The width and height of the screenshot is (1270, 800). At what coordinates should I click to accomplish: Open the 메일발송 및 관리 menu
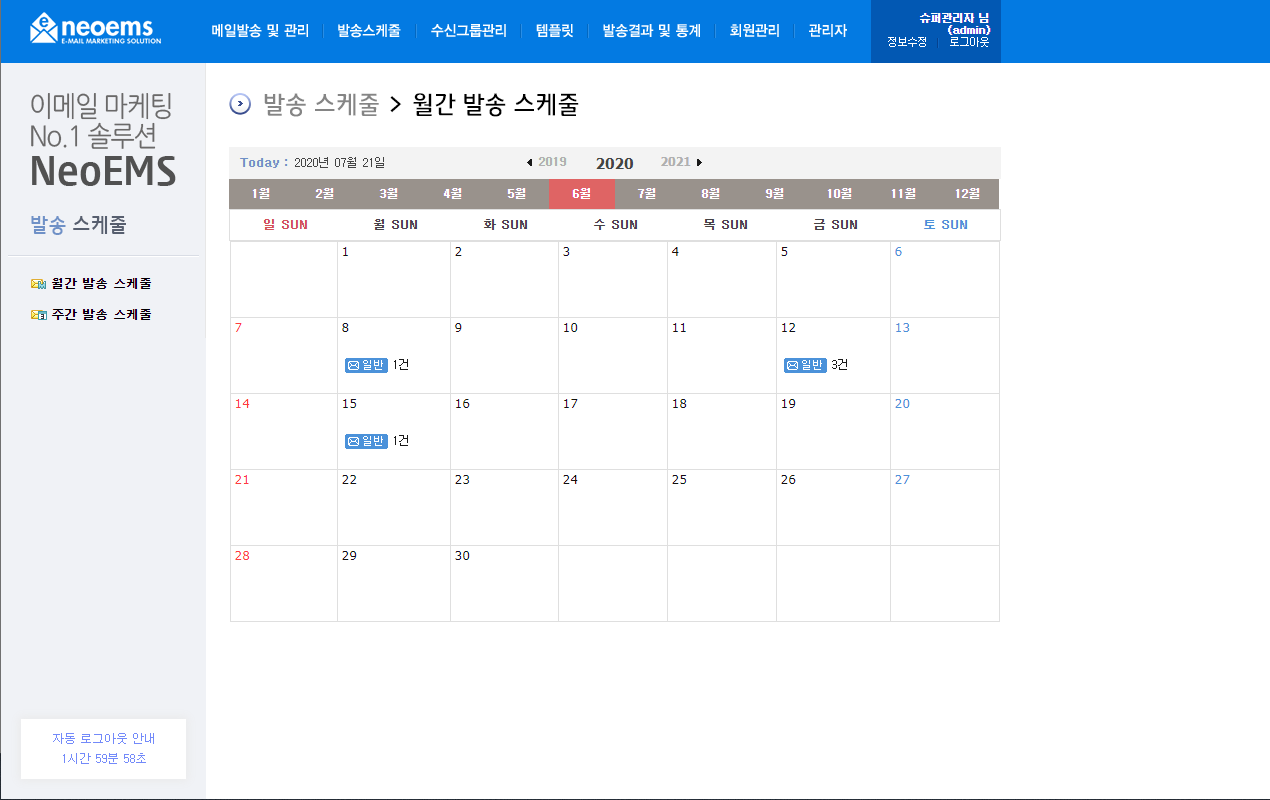(x=260, y=31)
